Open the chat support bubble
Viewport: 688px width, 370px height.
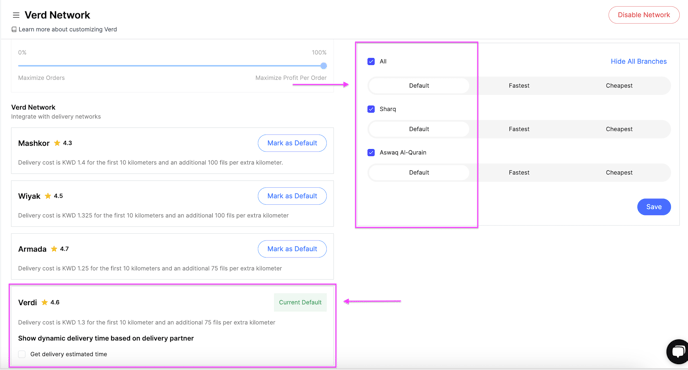677,351
